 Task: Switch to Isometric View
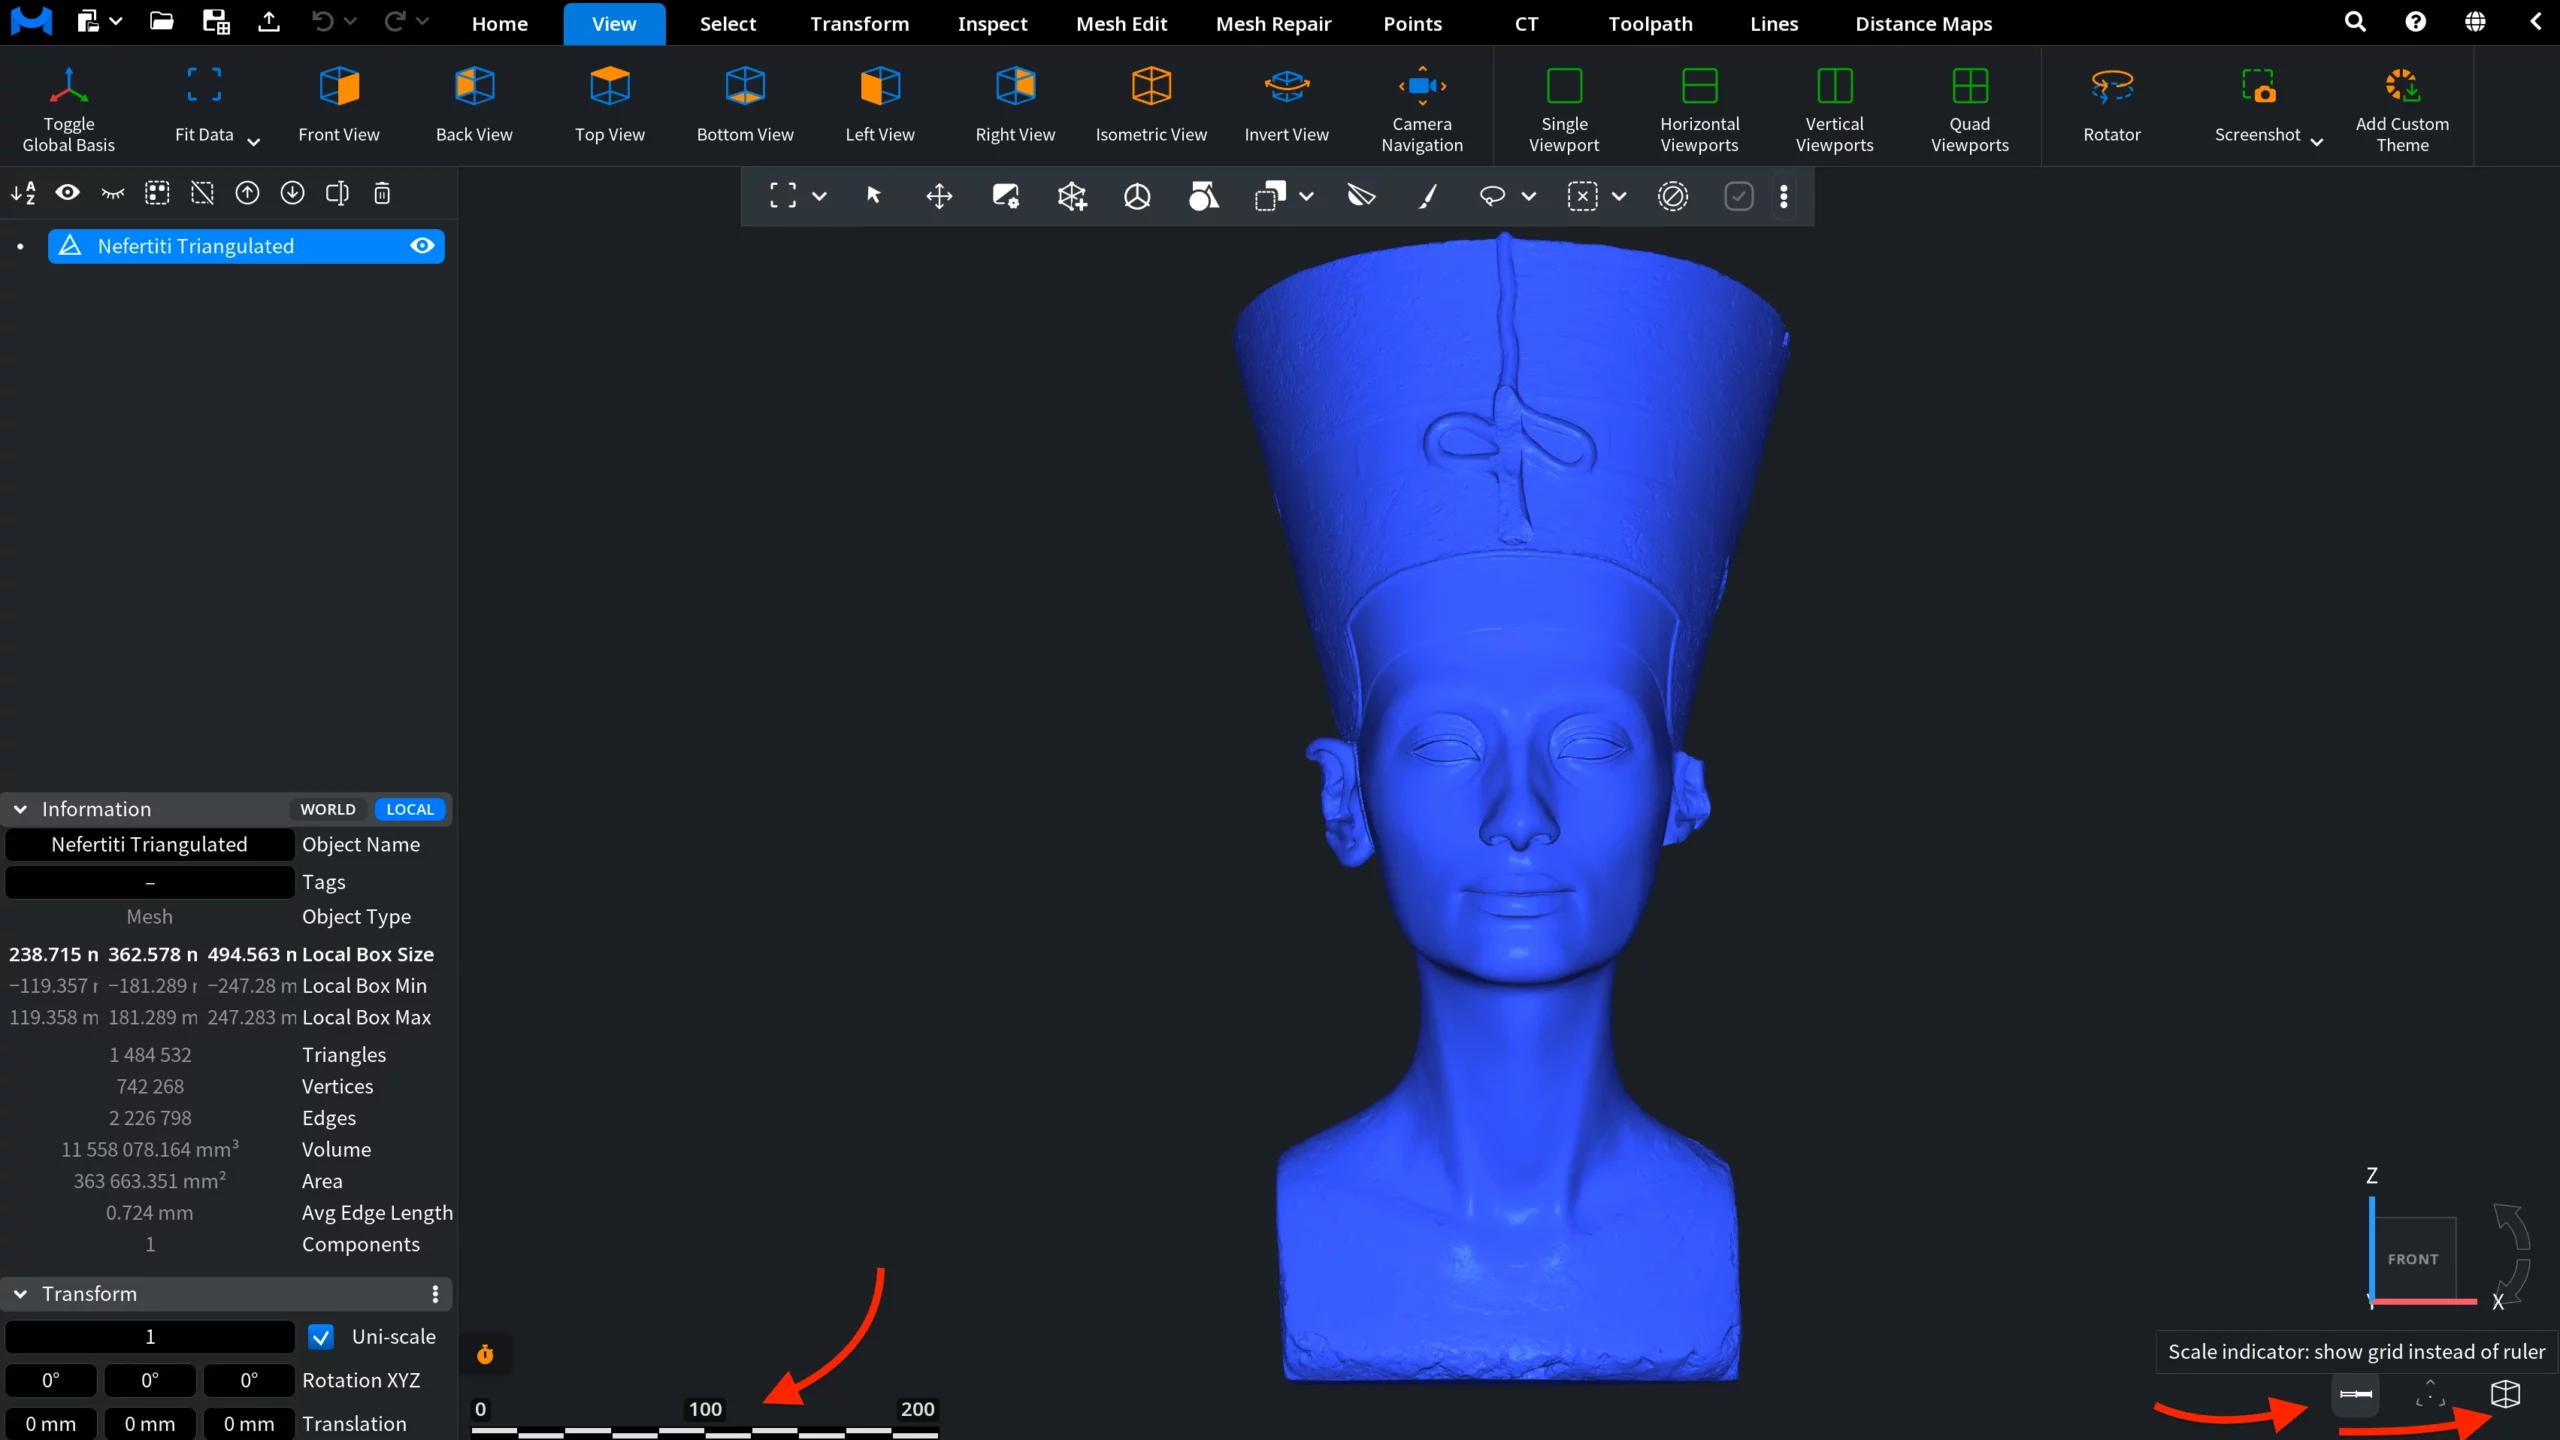1151,107
